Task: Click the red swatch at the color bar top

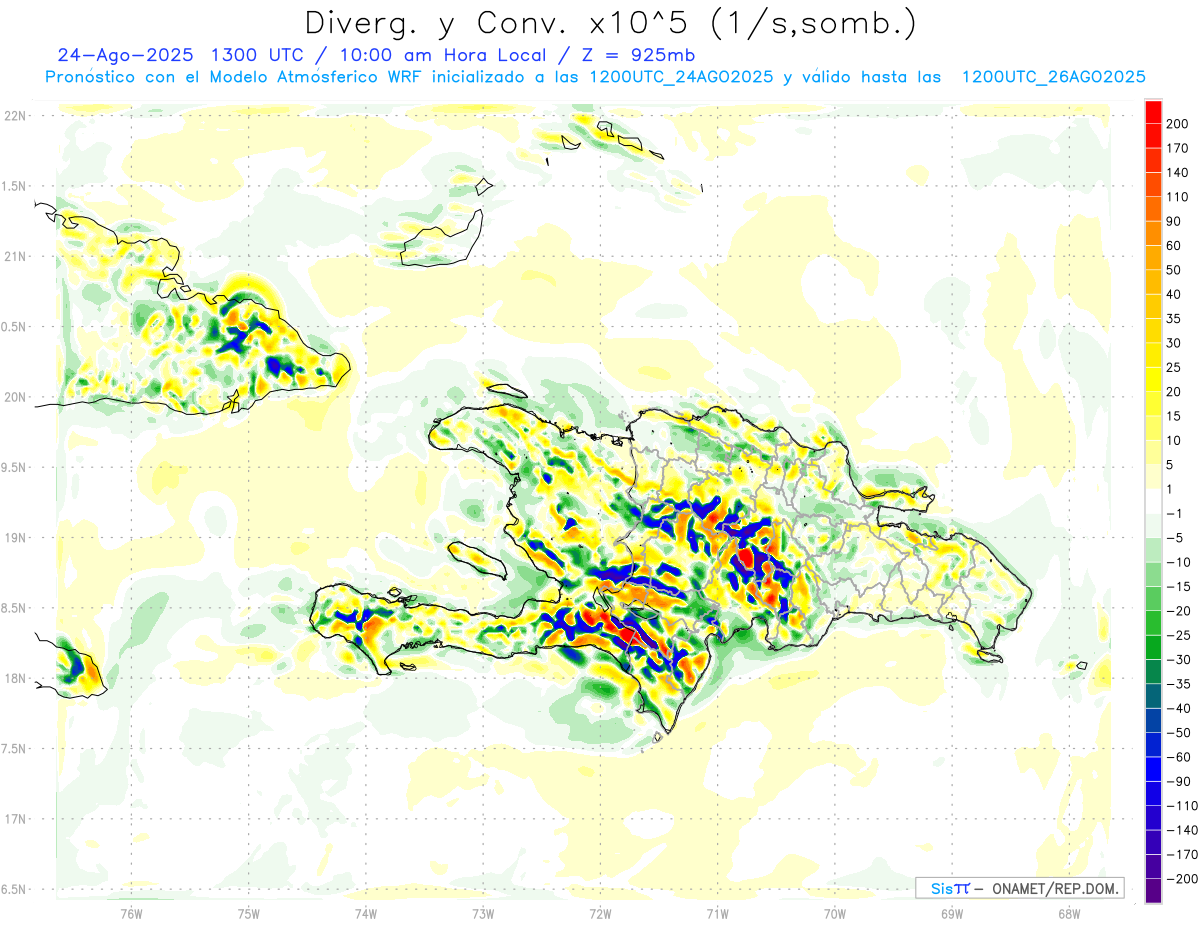Action: click(1153, 112)
